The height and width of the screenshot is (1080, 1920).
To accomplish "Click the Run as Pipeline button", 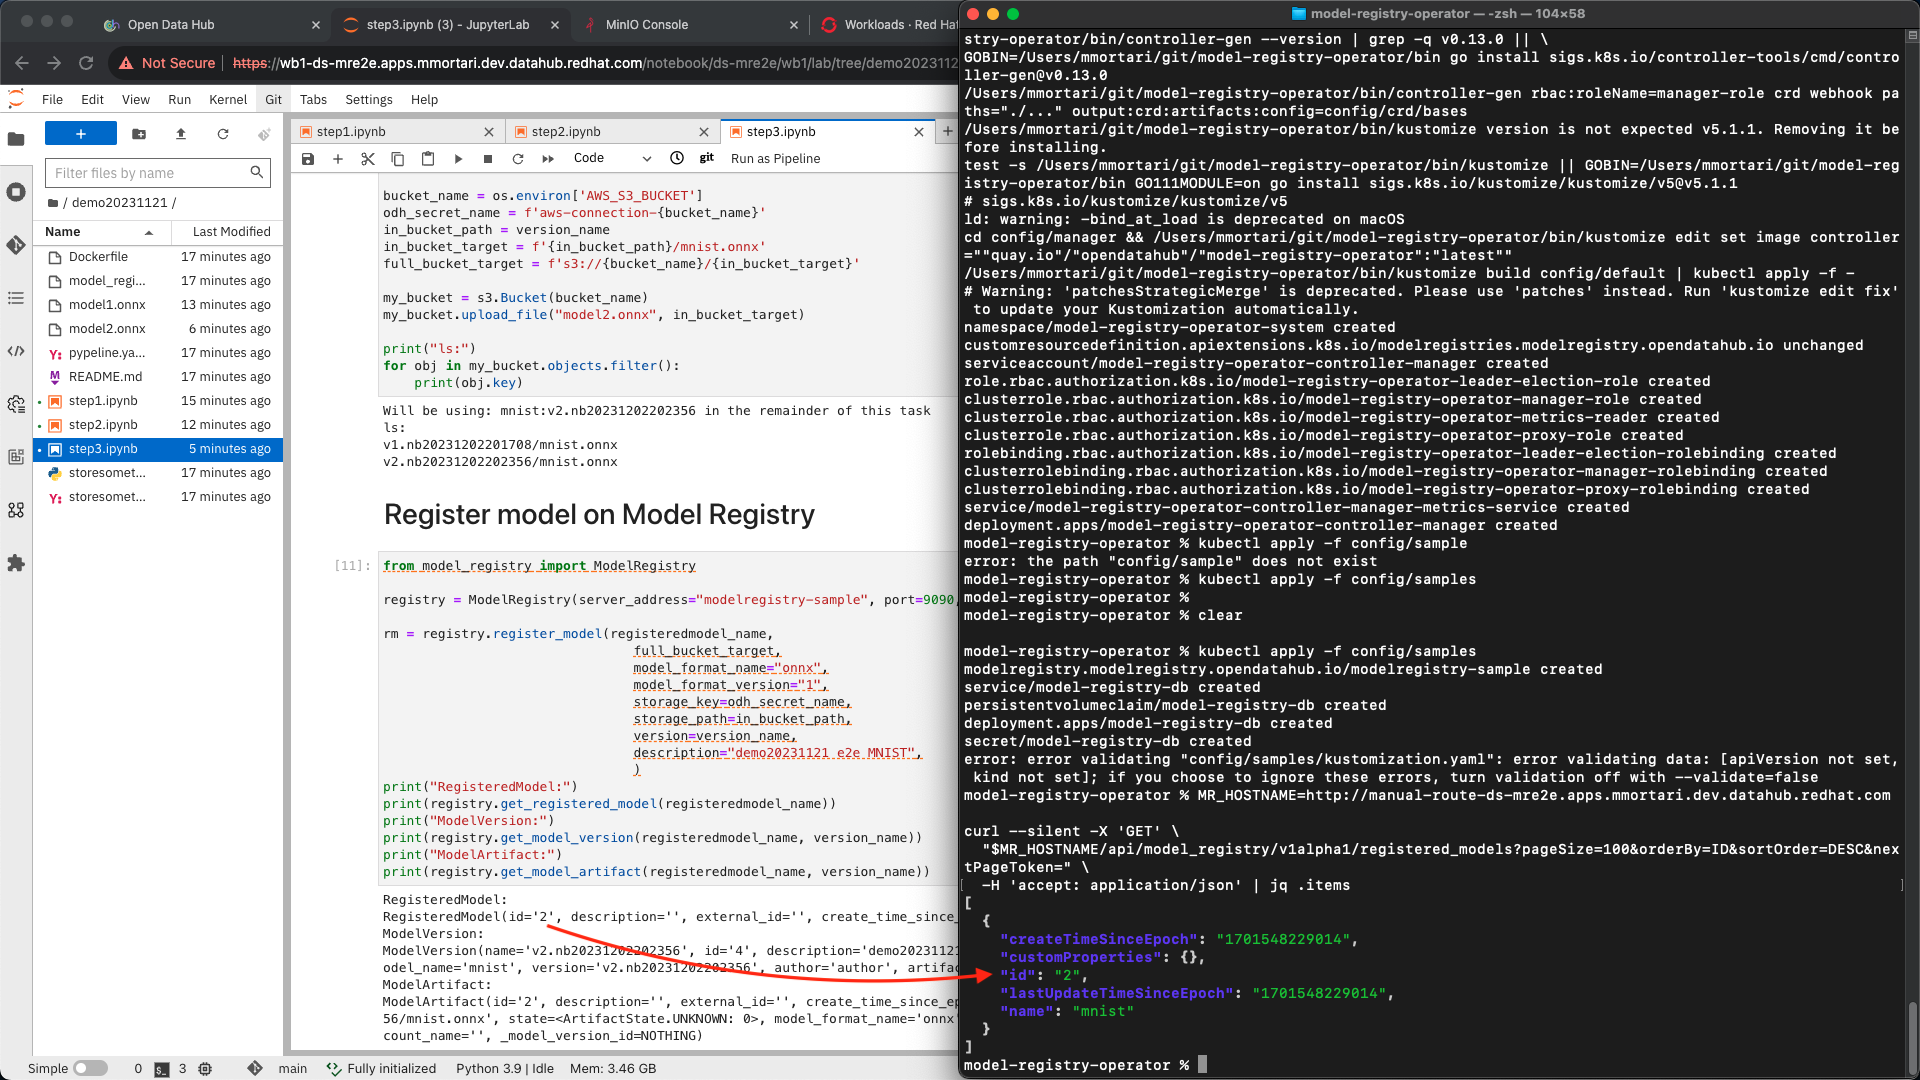I will click(775, 159).
